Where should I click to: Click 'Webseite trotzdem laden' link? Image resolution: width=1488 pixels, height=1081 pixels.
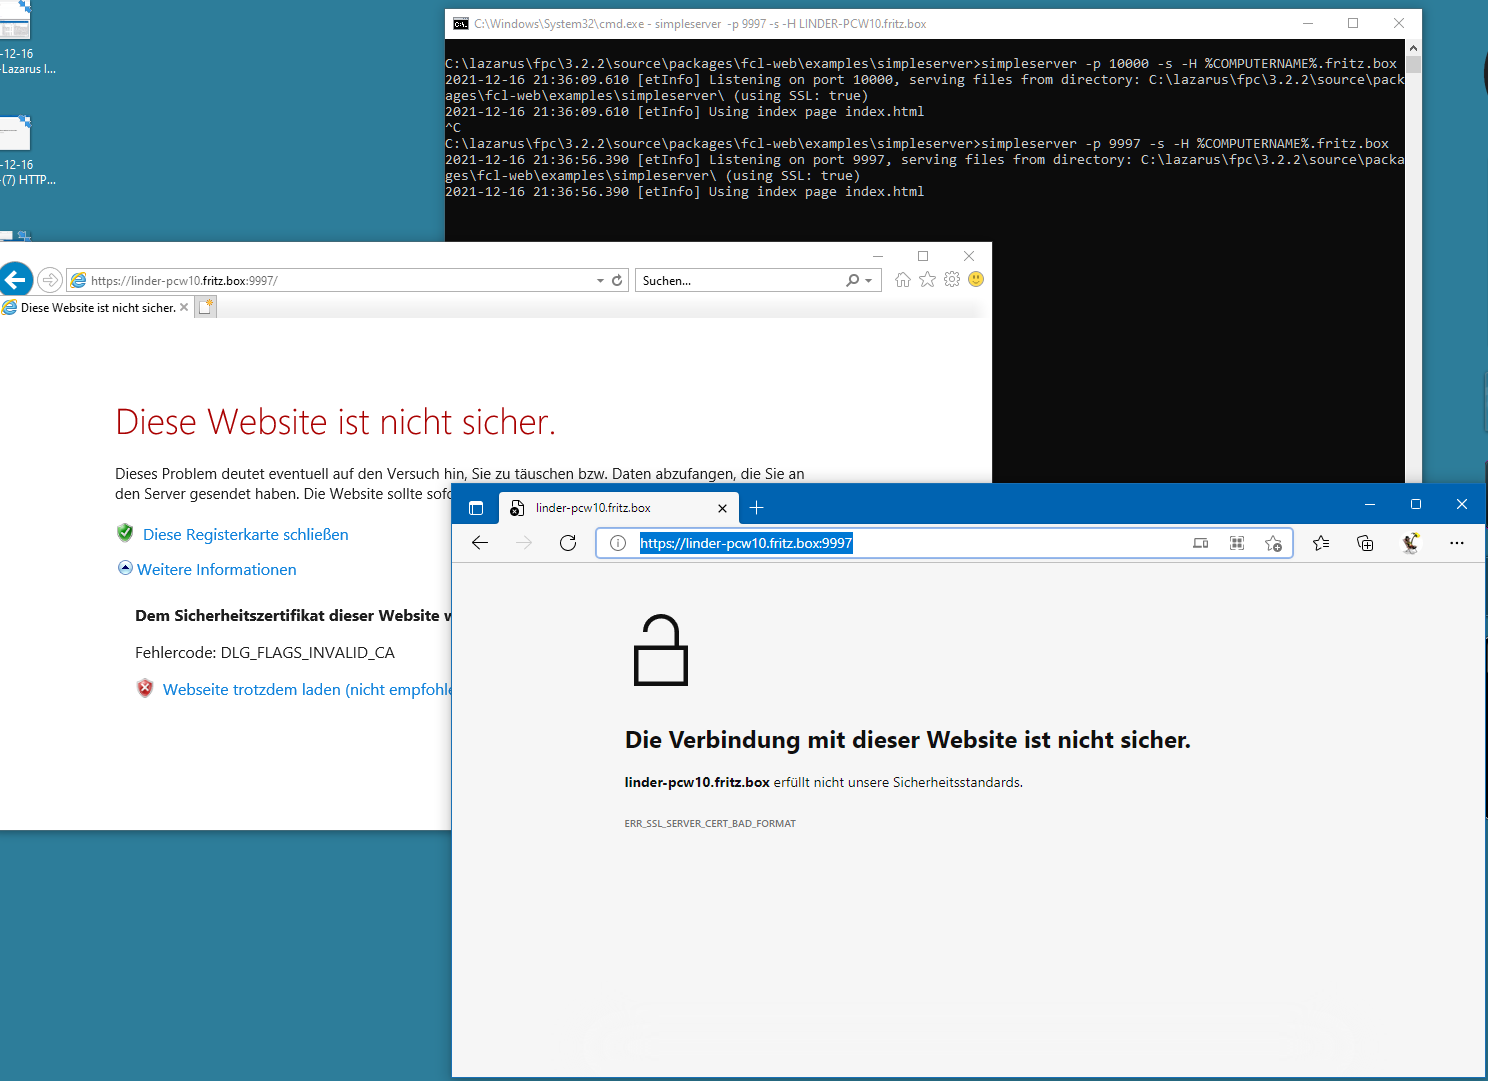[x=307, y=690]
